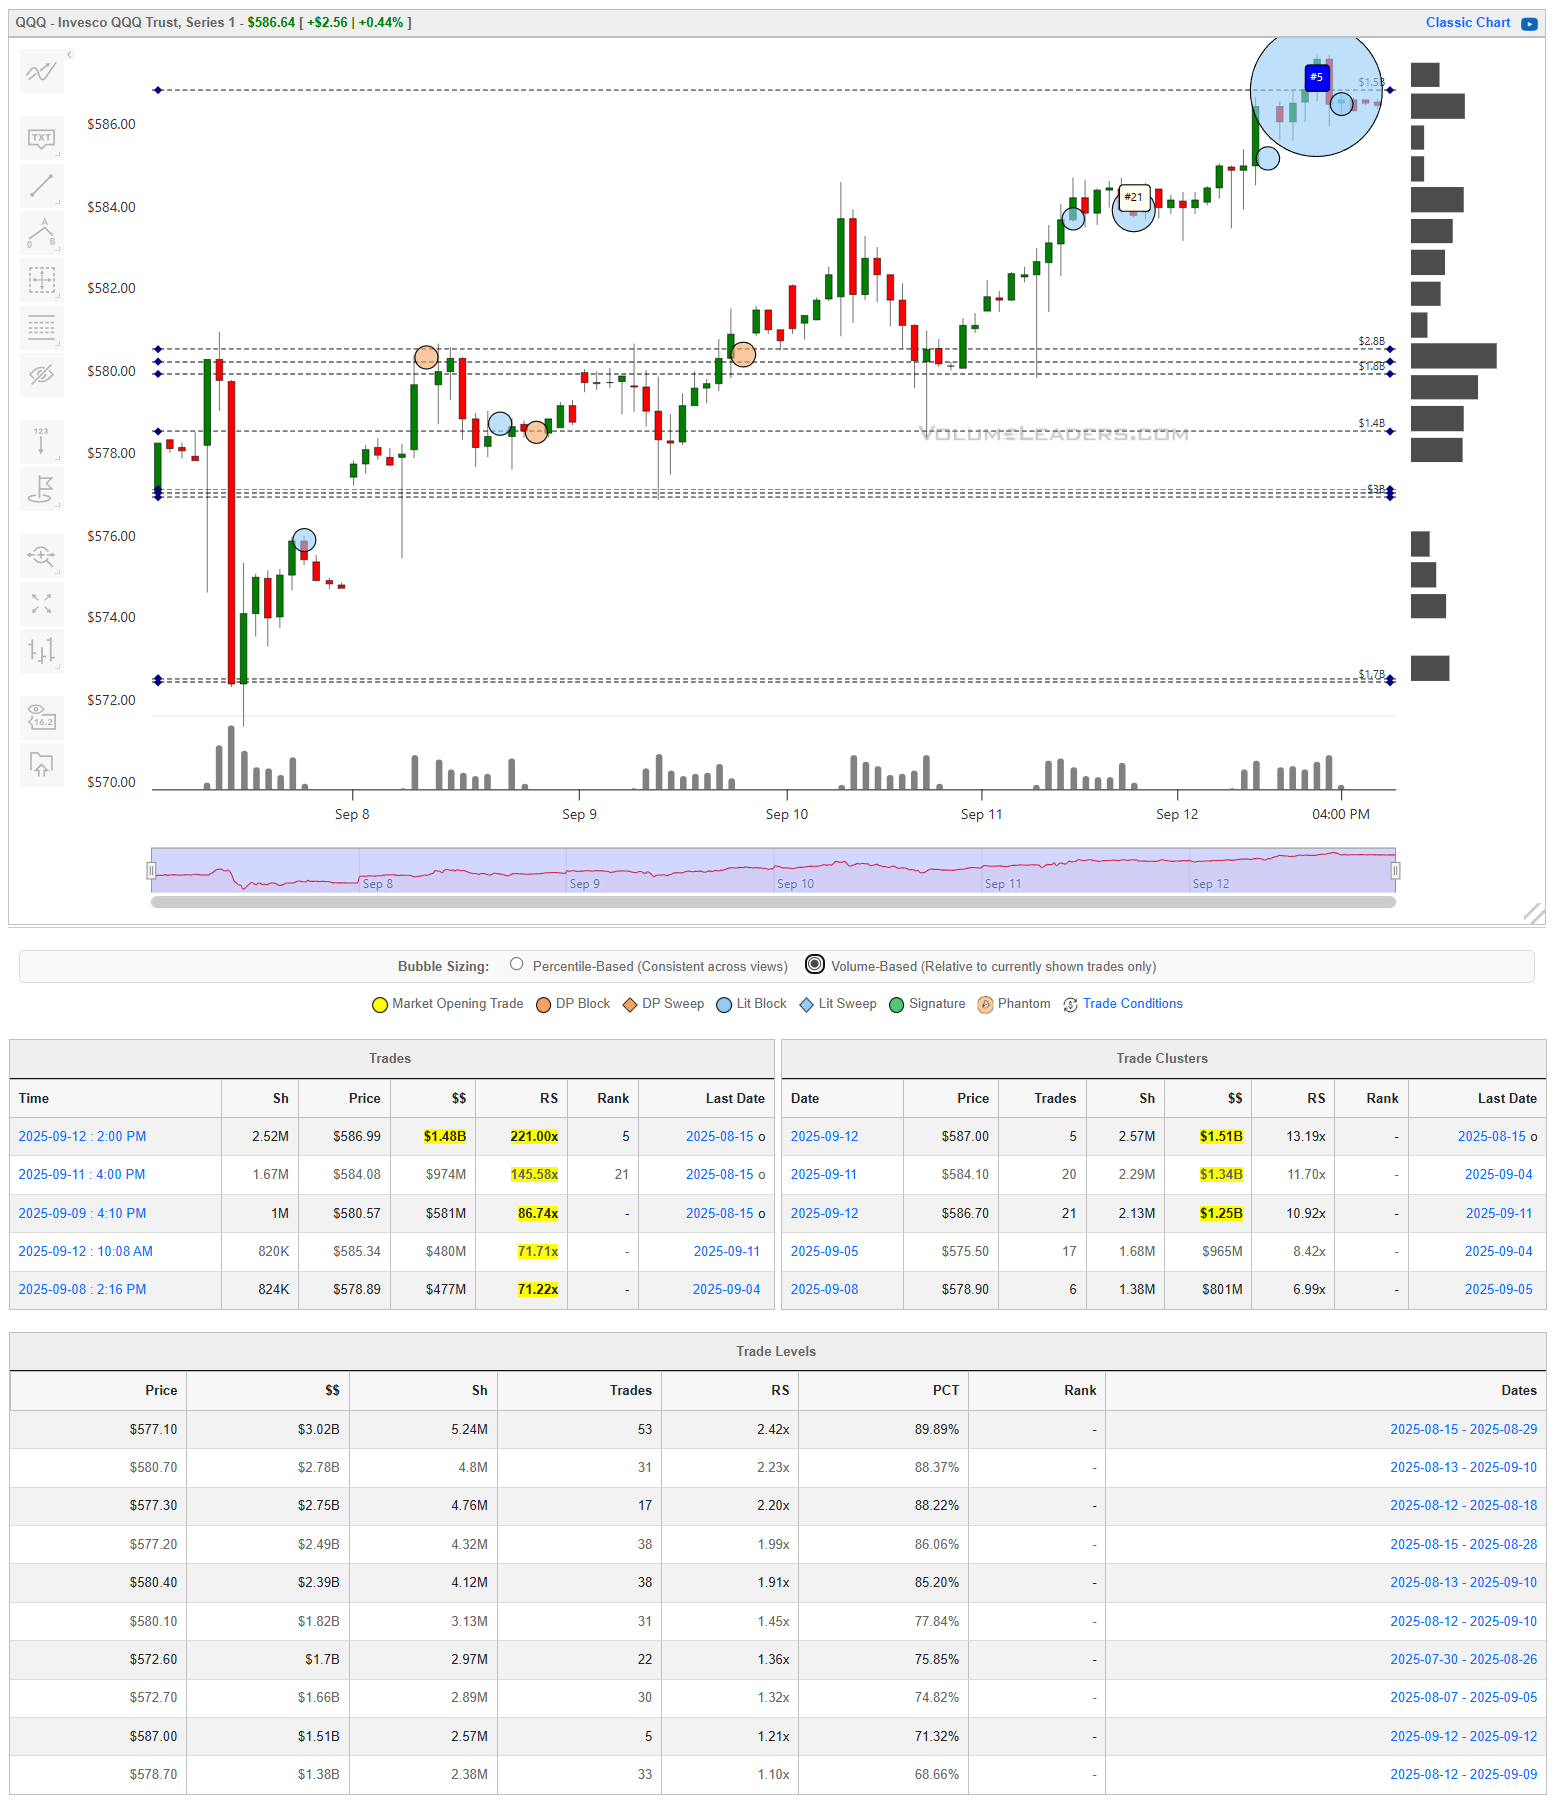
Task: Click the $3.02B trade level value
Action: (318, 1429)
